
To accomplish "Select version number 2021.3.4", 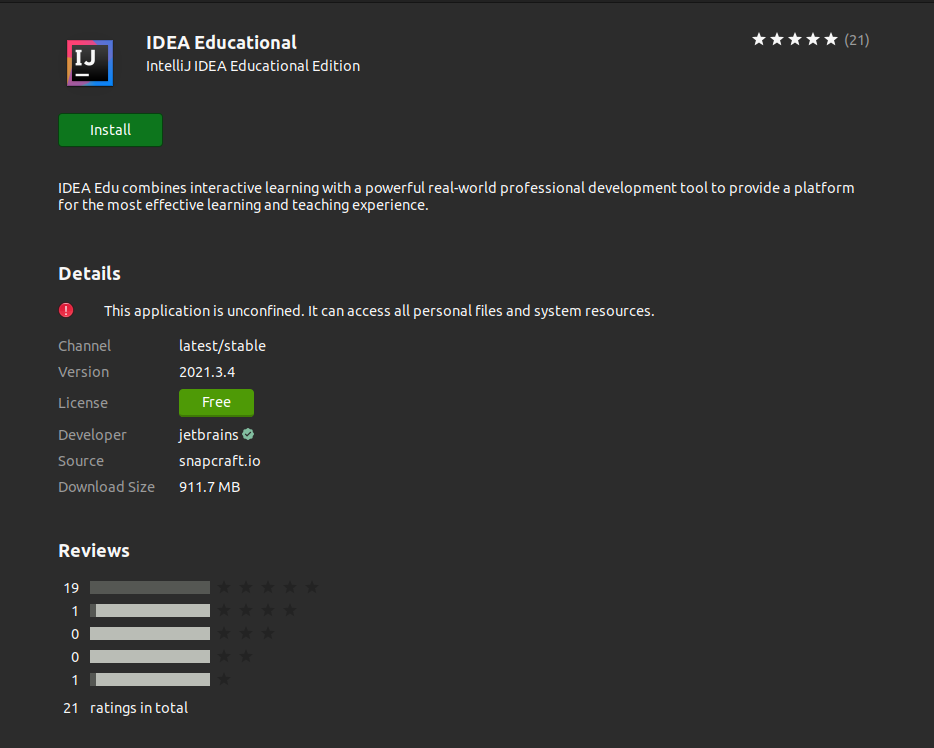I will [207, 372].
